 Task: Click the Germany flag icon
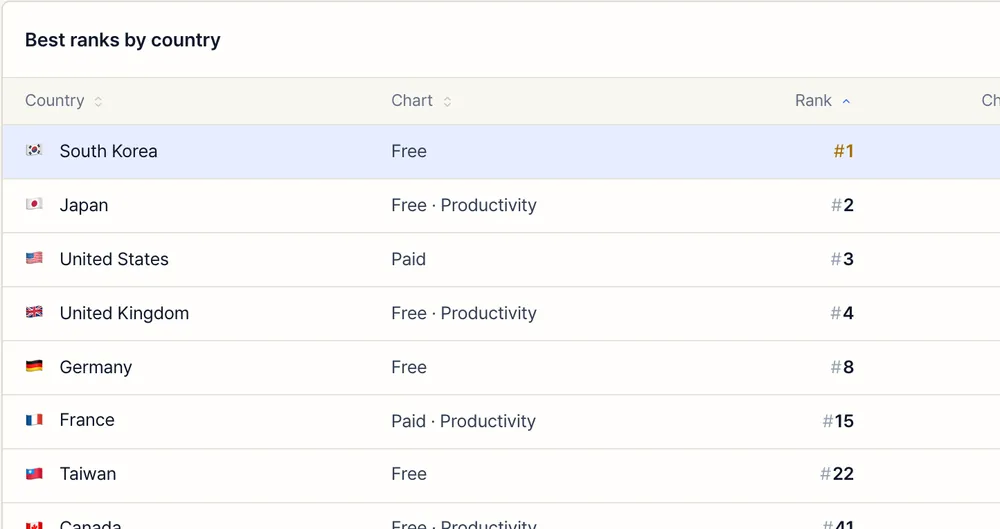34,366
